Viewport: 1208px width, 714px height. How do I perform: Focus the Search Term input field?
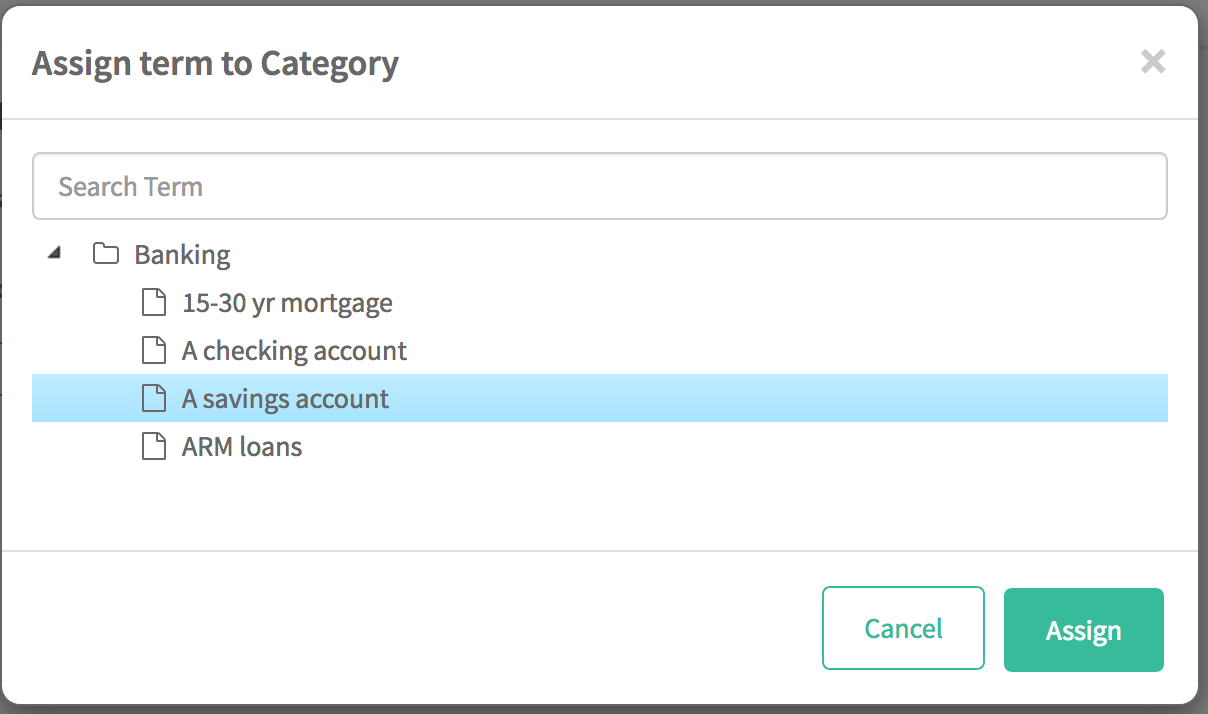tap(599, 186)
